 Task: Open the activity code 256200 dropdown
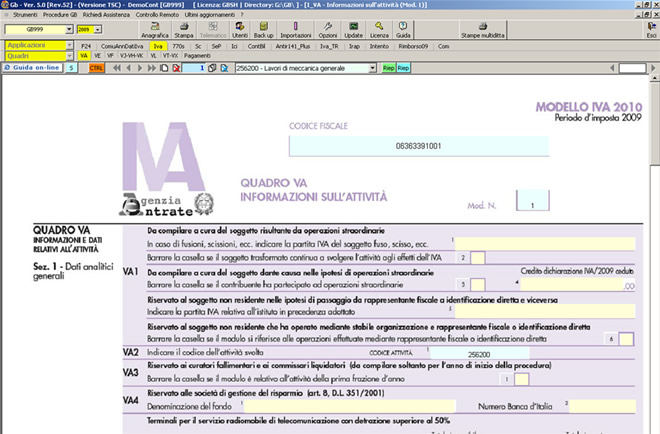click(x=373, y=68)
